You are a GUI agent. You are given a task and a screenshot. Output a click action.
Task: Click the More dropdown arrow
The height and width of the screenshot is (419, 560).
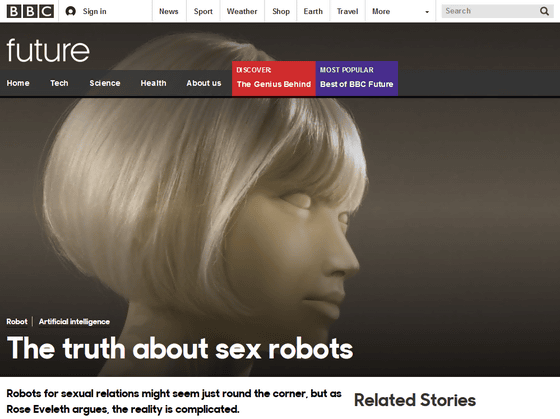(427, 12)
